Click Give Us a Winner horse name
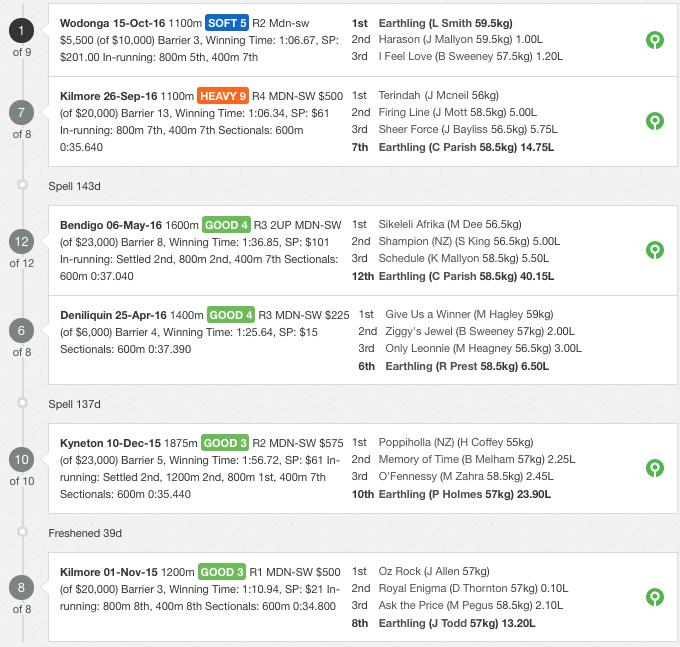The image size is (680, 647). [432, 314]
